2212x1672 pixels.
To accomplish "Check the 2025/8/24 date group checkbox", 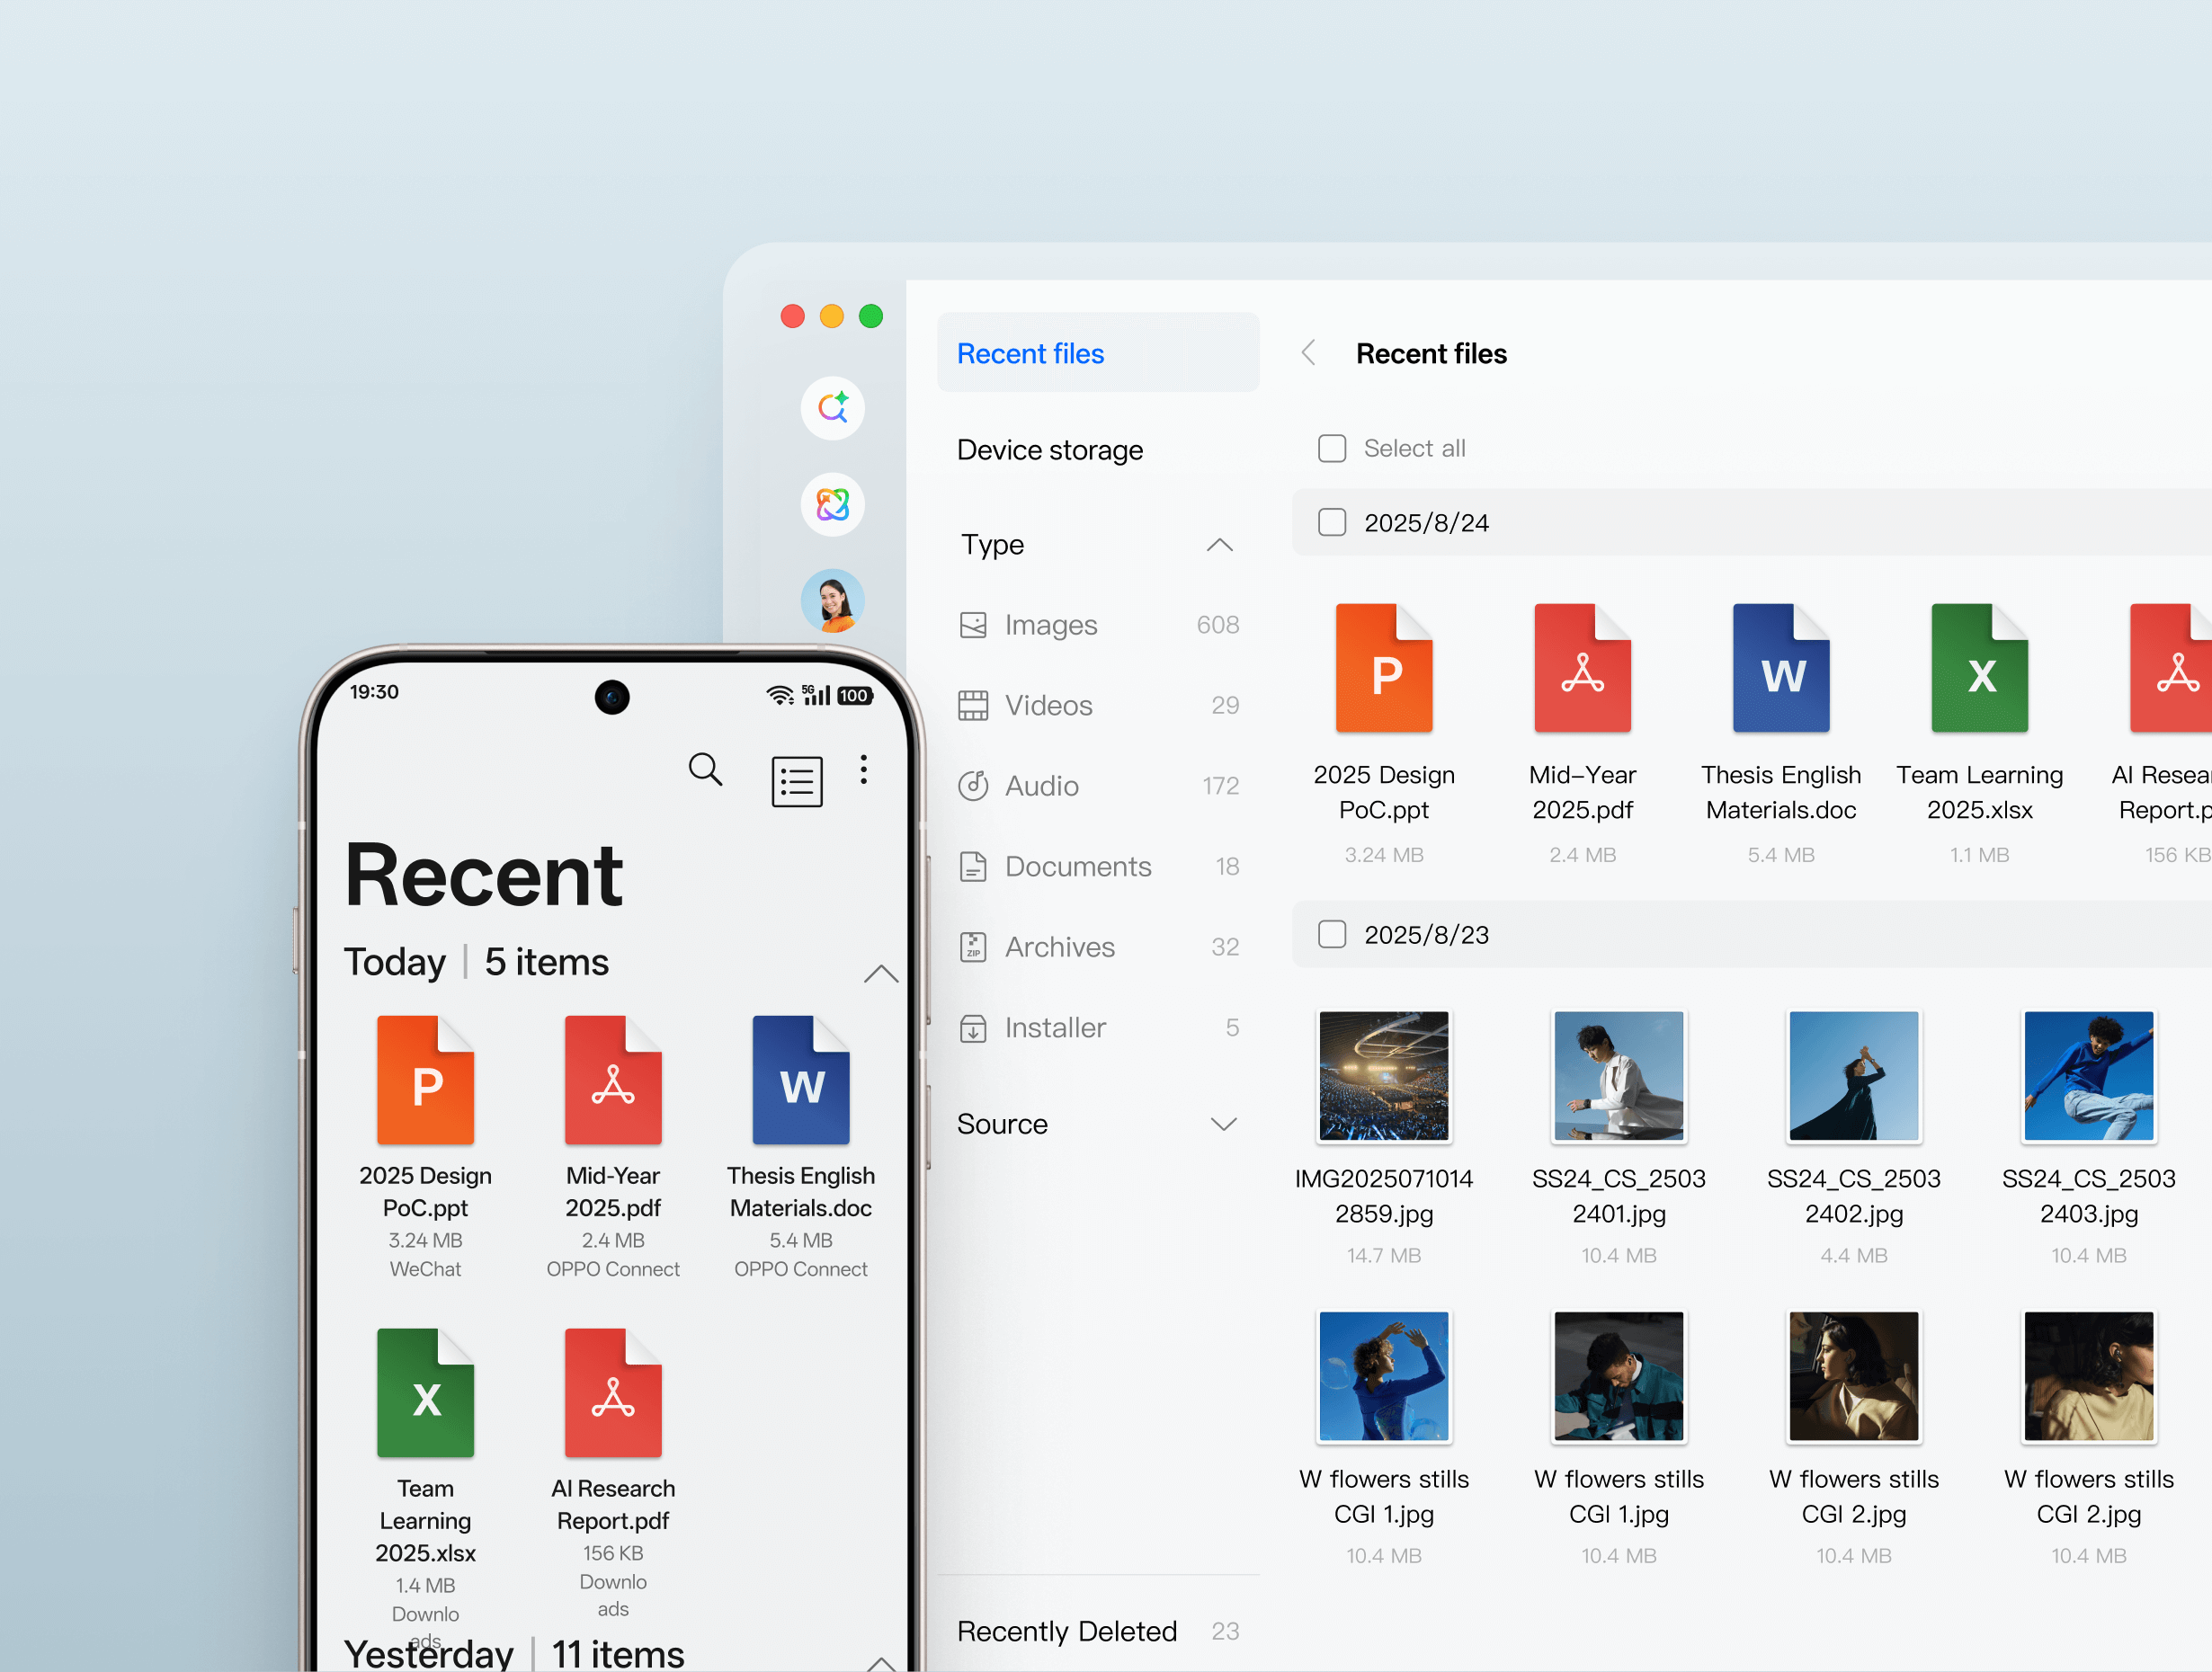I will click(x=1332, y=522).
